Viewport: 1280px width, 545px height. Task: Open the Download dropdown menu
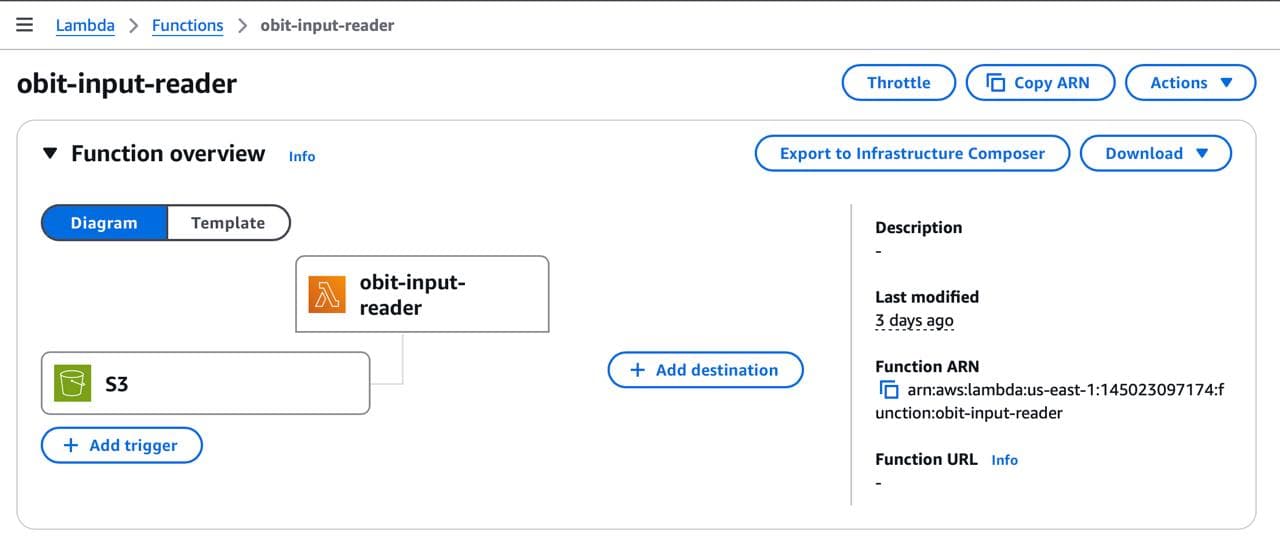(x=1156, y=154)
